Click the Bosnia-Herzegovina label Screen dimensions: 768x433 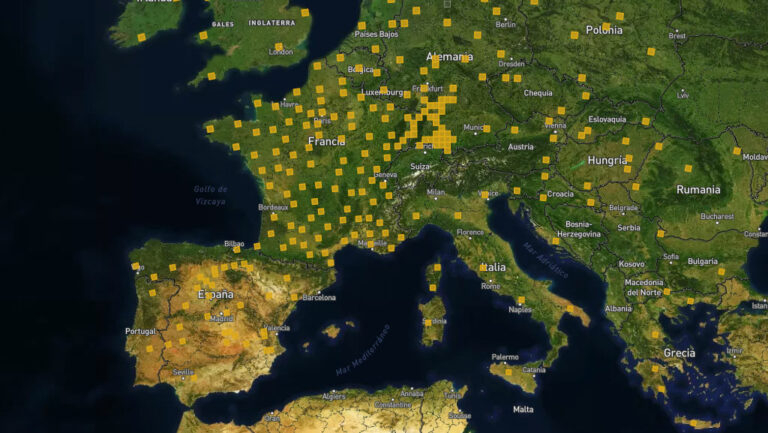coord(579,229)
